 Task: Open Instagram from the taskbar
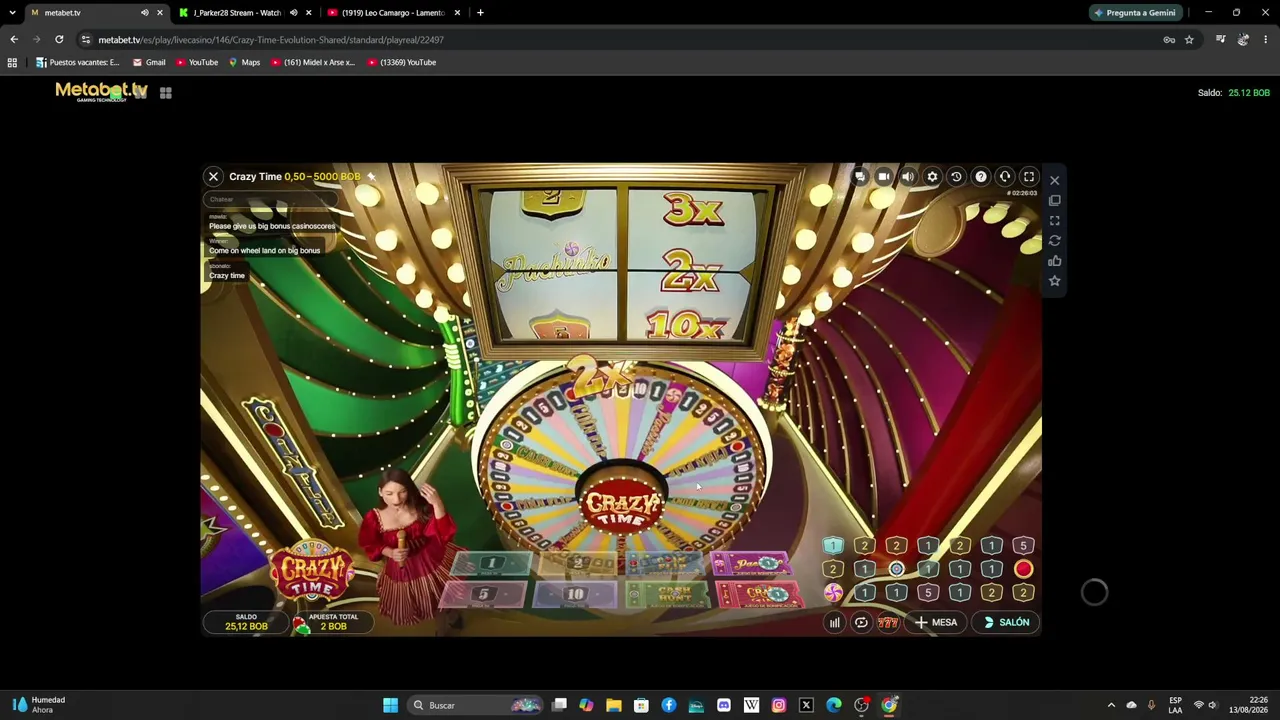coord(778,706)
